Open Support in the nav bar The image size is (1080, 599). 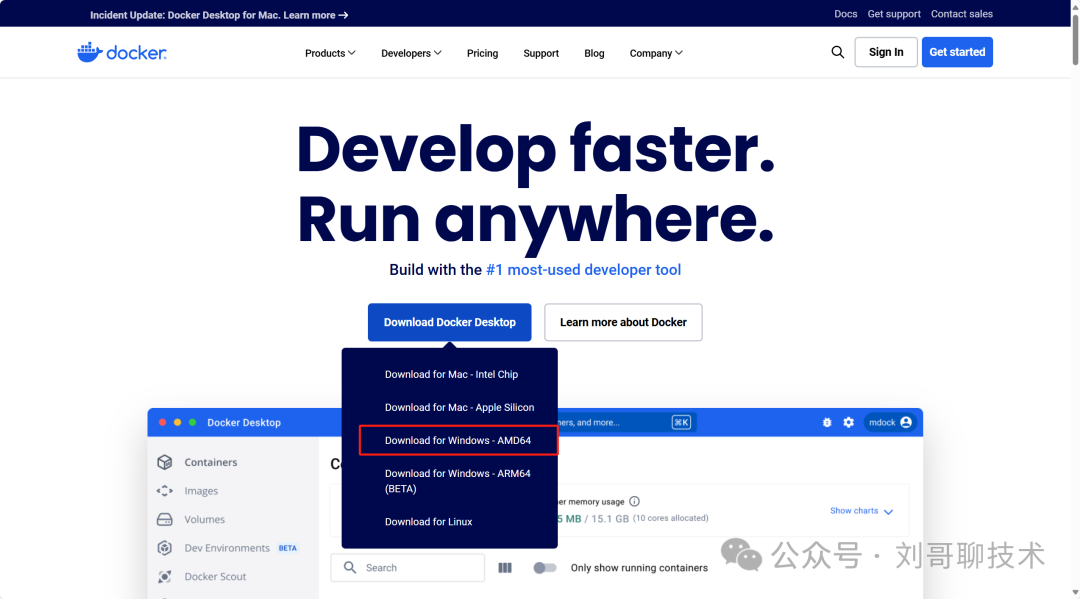pos(541,53)
